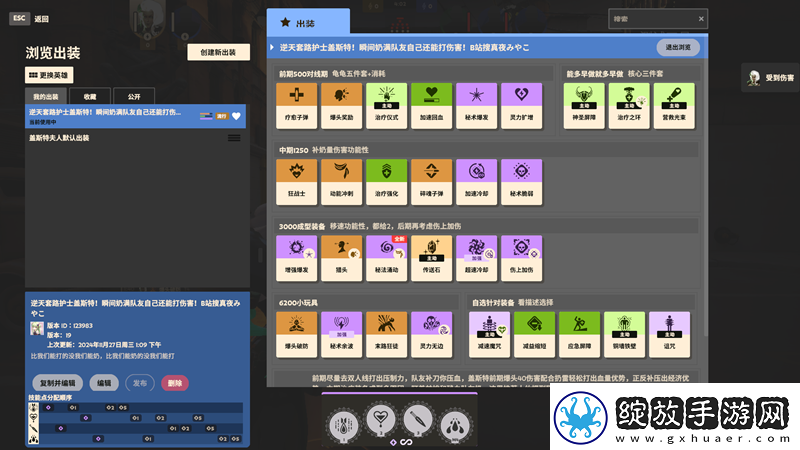Select the 治疗强化 item card
This screenshot has height=450, width=800.
click(x=386, y=182)
